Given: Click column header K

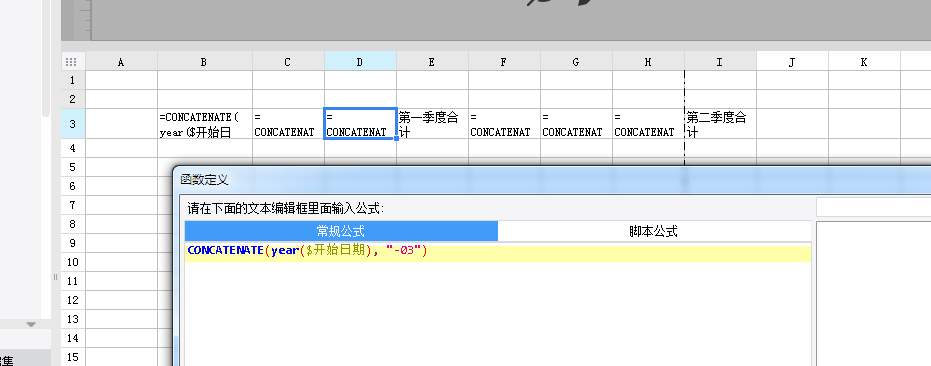Looking at the screenshot, I should click(864, 62).
